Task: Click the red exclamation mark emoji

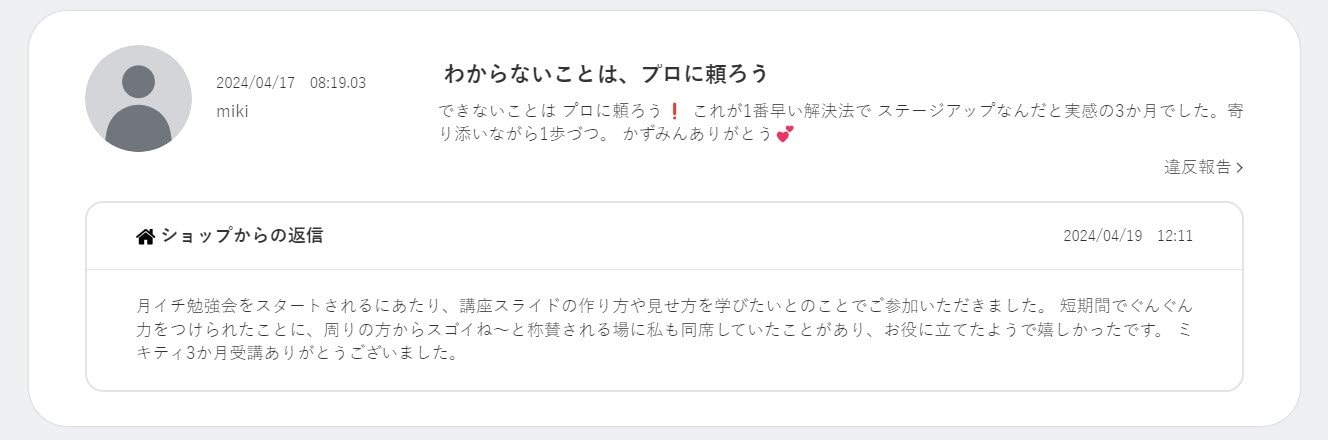Action: (674, 111)
